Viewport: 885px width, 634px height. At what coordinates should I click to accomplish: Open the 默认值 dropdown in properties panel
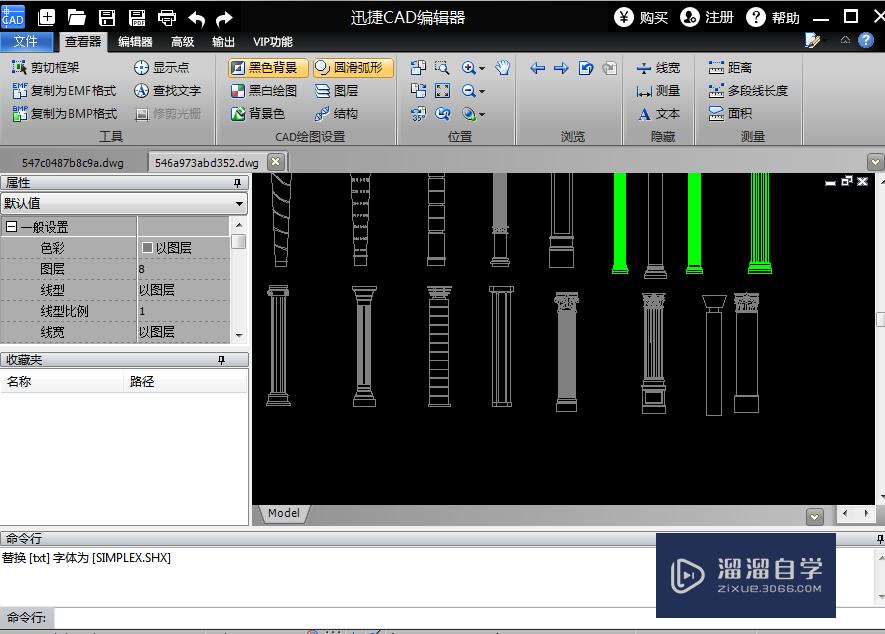coord(239,204)
